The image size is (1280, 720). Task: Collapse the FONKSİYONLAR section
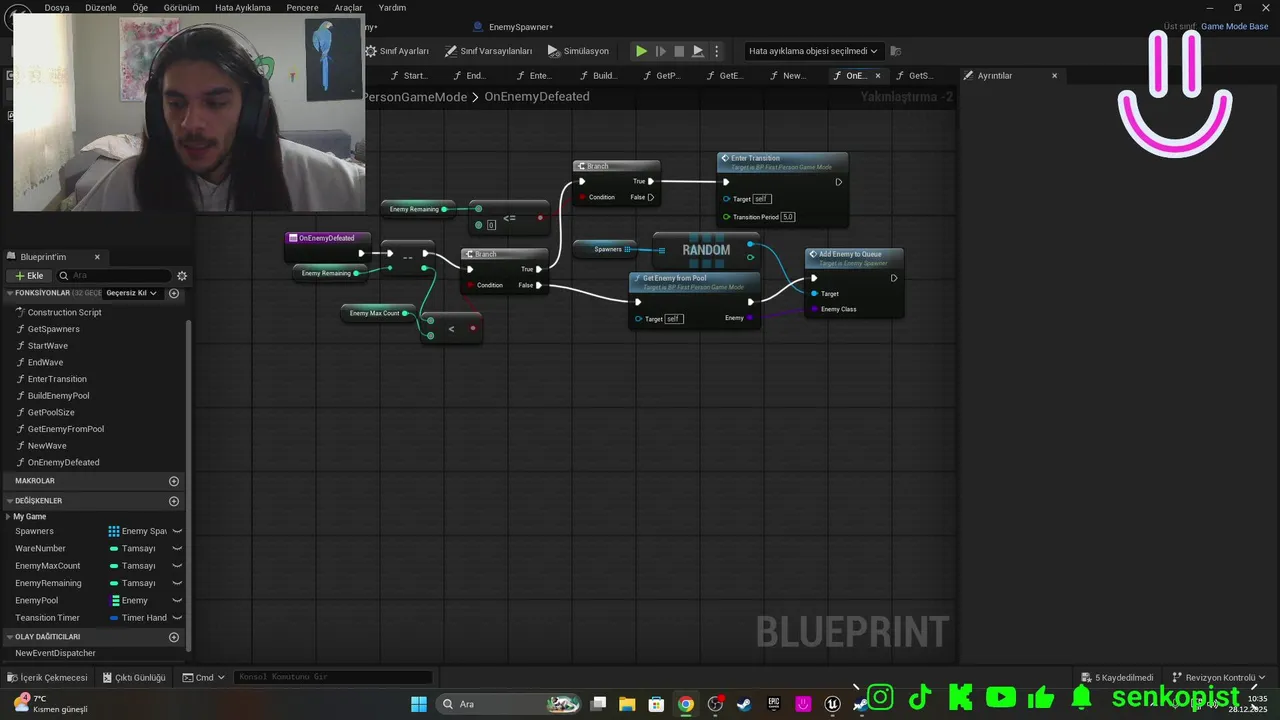(x=10, y=293)
